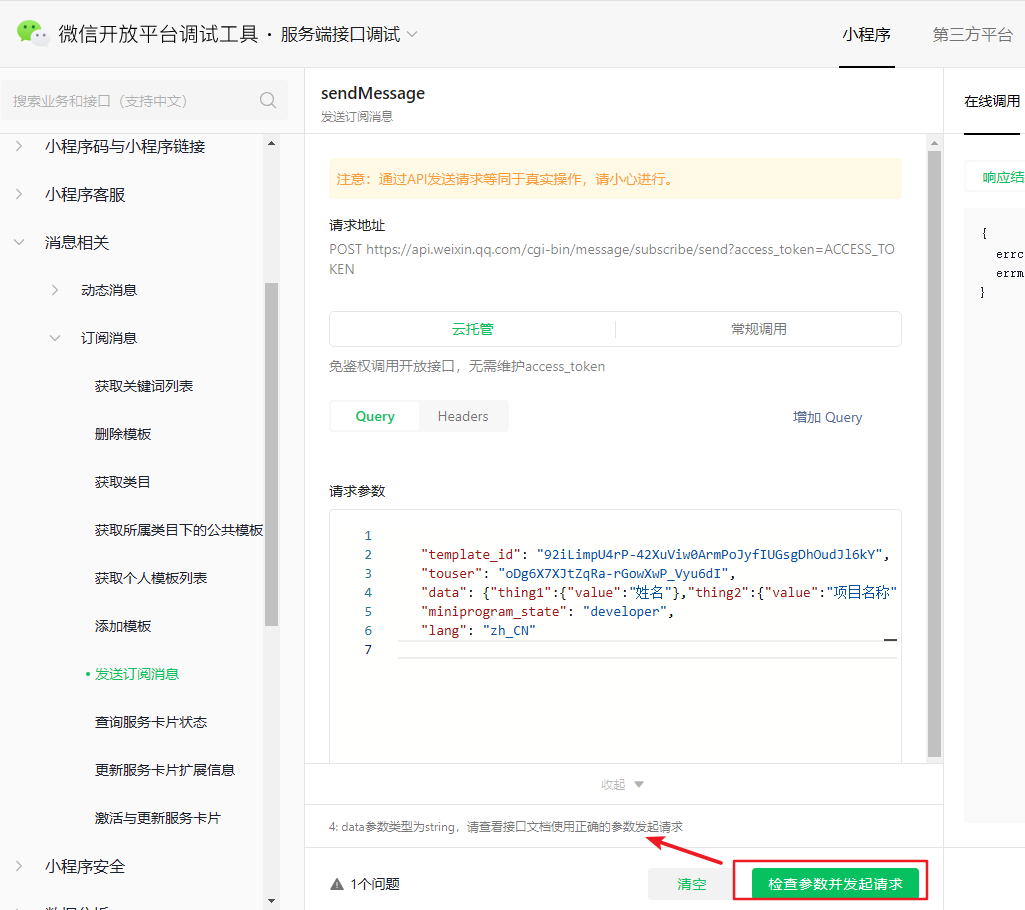1025x910 pixels.
Task: Click line number 7 in editor
Action: point(368,649)
